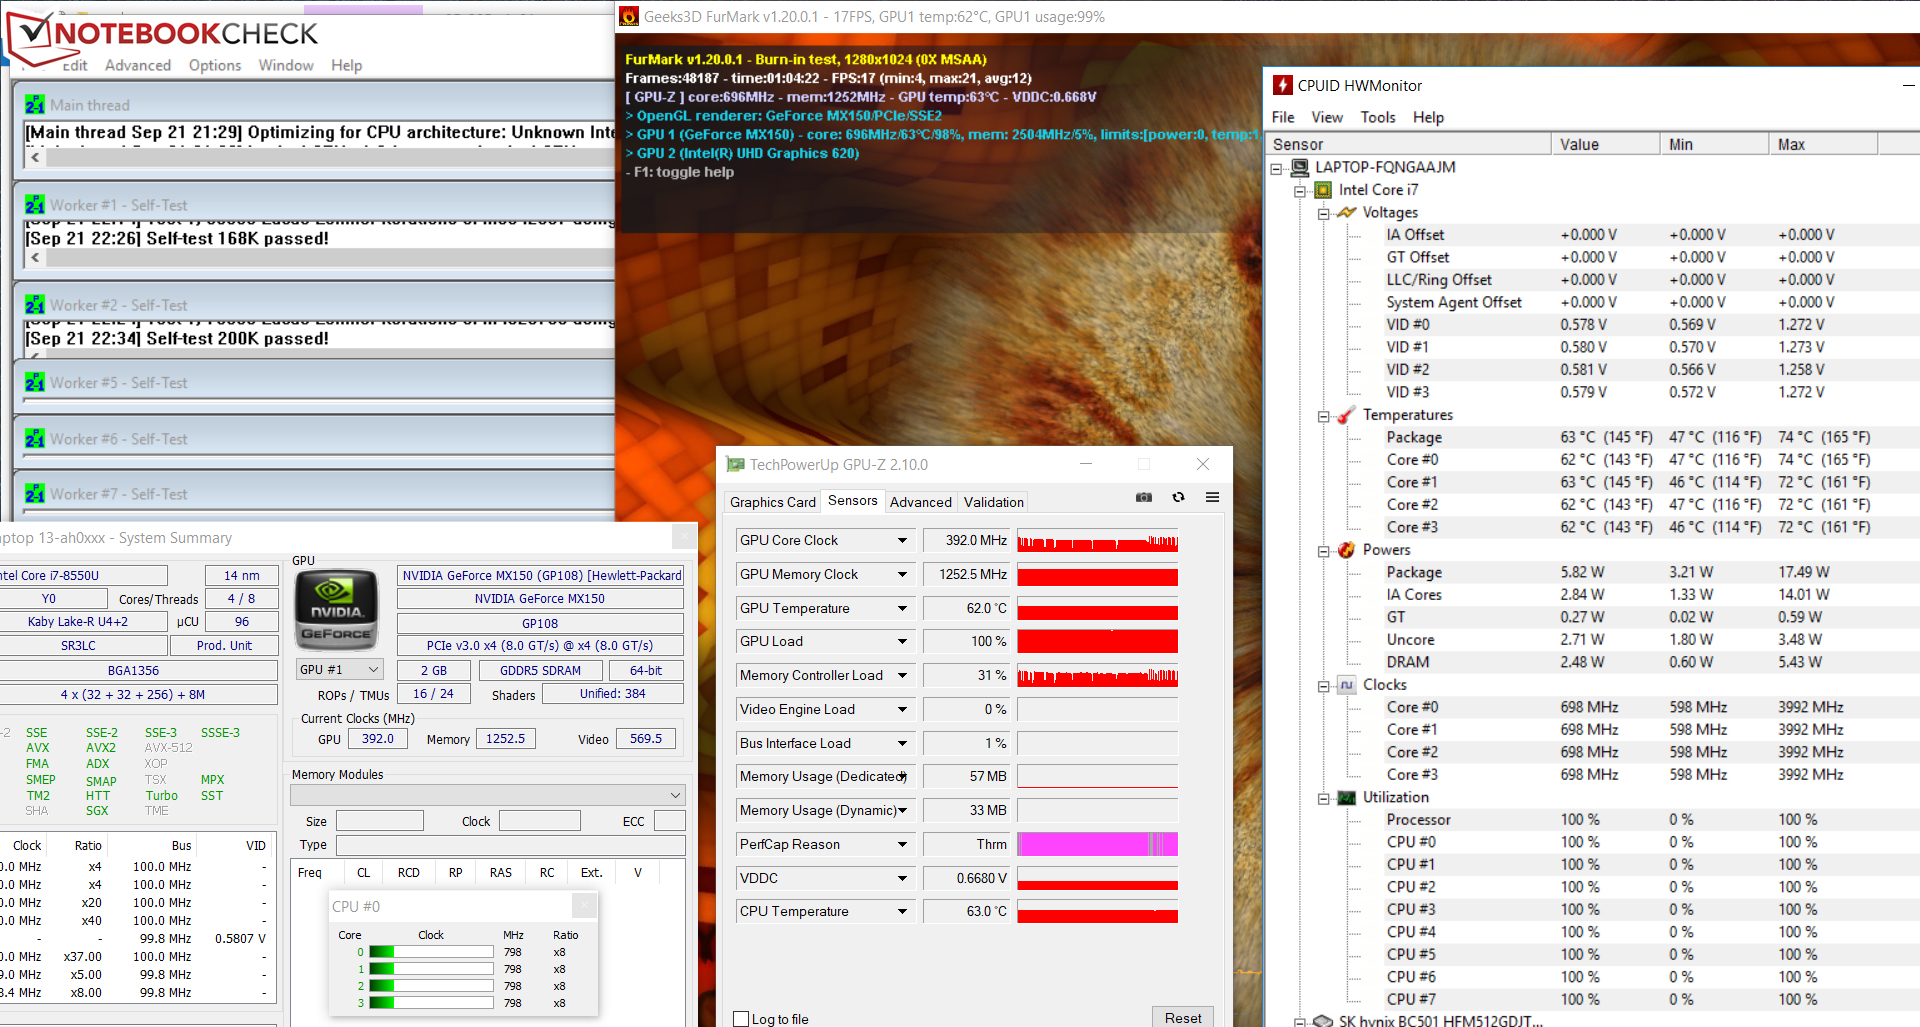The width and height of the screenshot is (1920, 1027).
Task: Click Worker #2 Self-Test icon
Action: [x=35, y=305]
